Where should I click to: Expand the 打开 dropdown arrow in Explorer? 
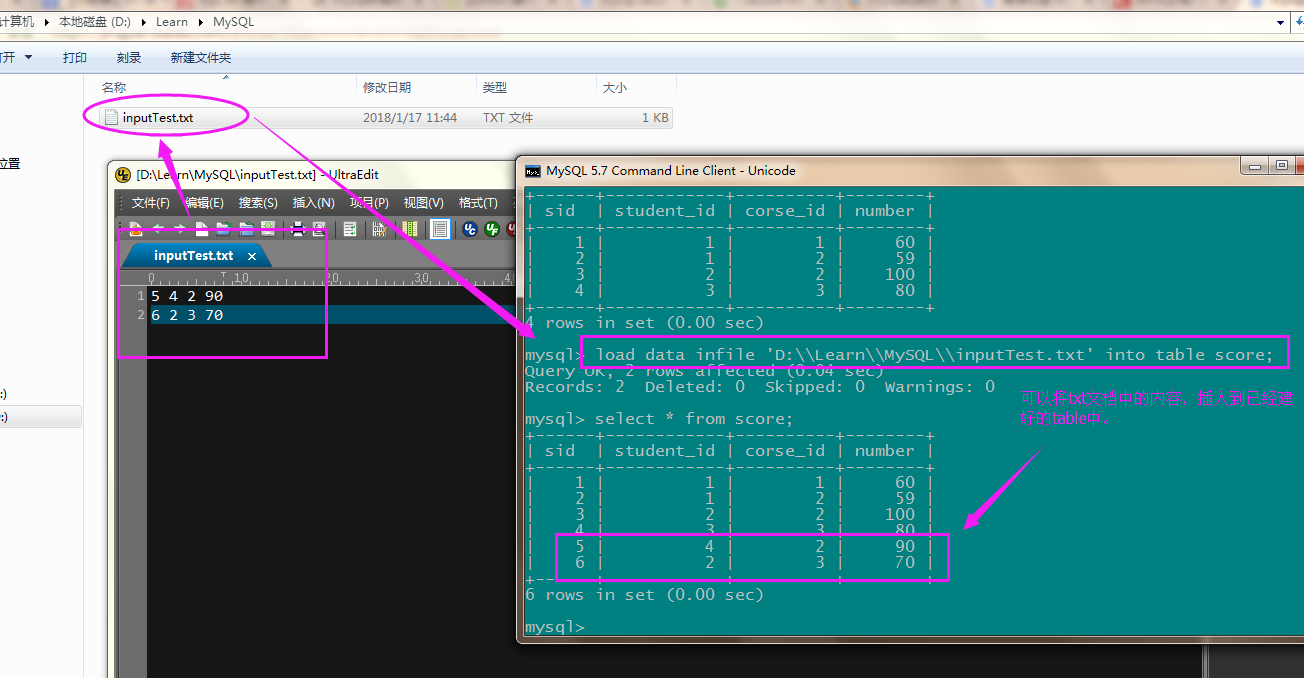tap(29, 58)
